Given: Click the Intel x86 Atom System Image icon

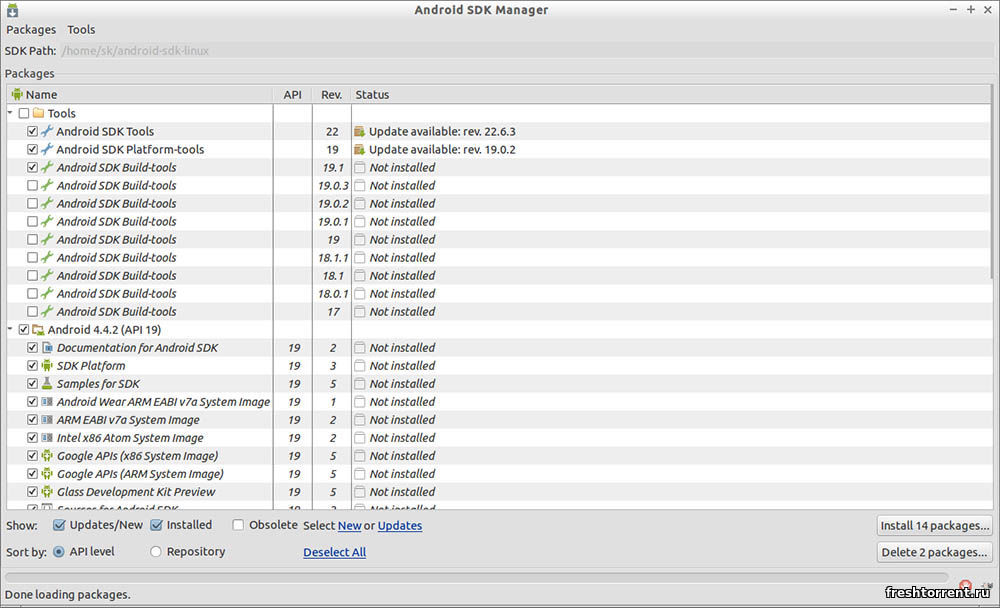Looking at the screenshot, I should (47, 438).
